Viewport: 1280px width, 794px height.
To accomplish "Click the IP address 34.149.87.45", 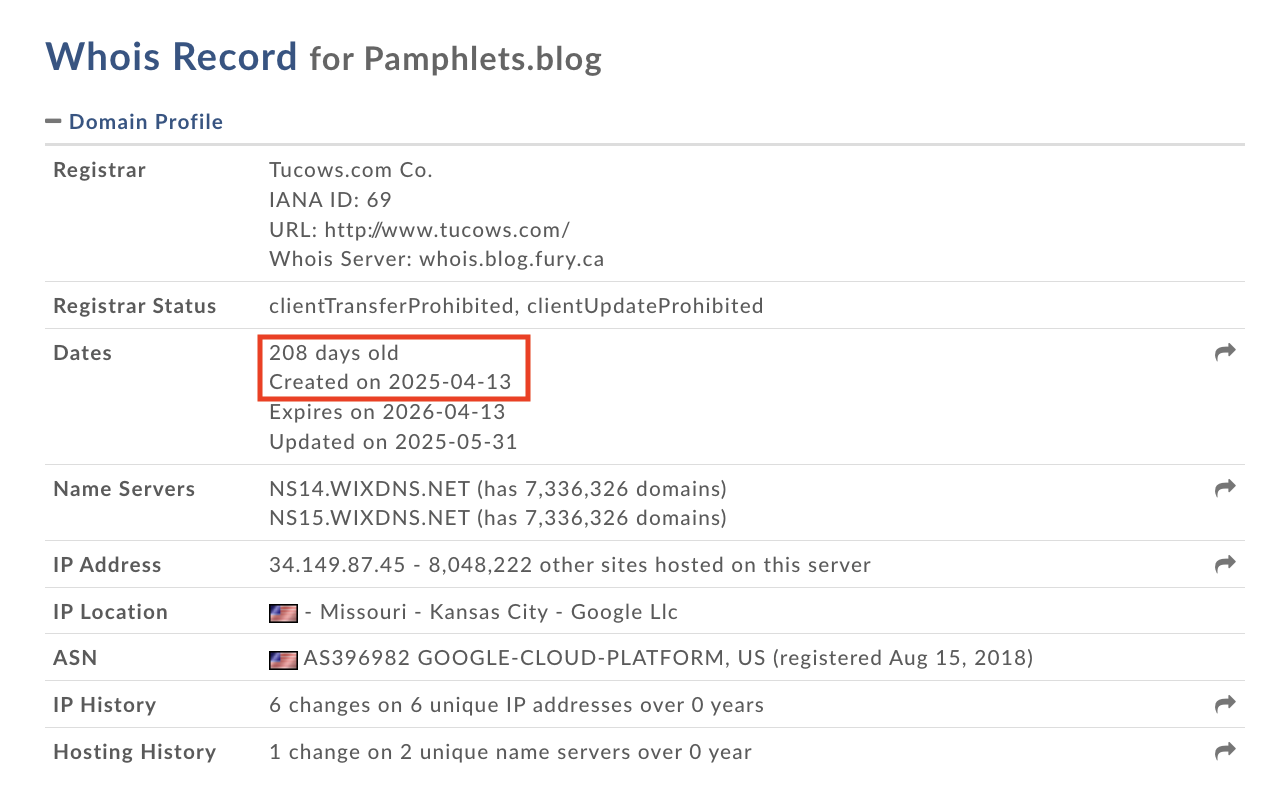I will coord(337,565).
